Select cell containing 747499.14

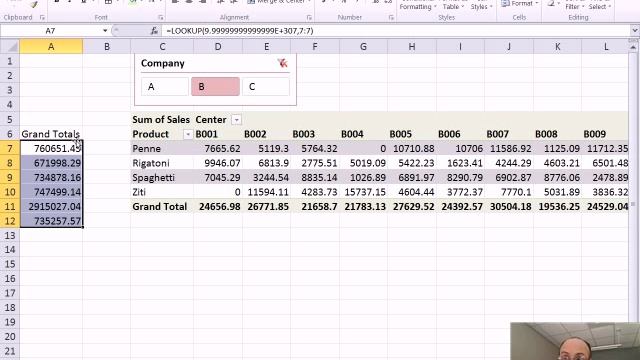tap(51, 192)
